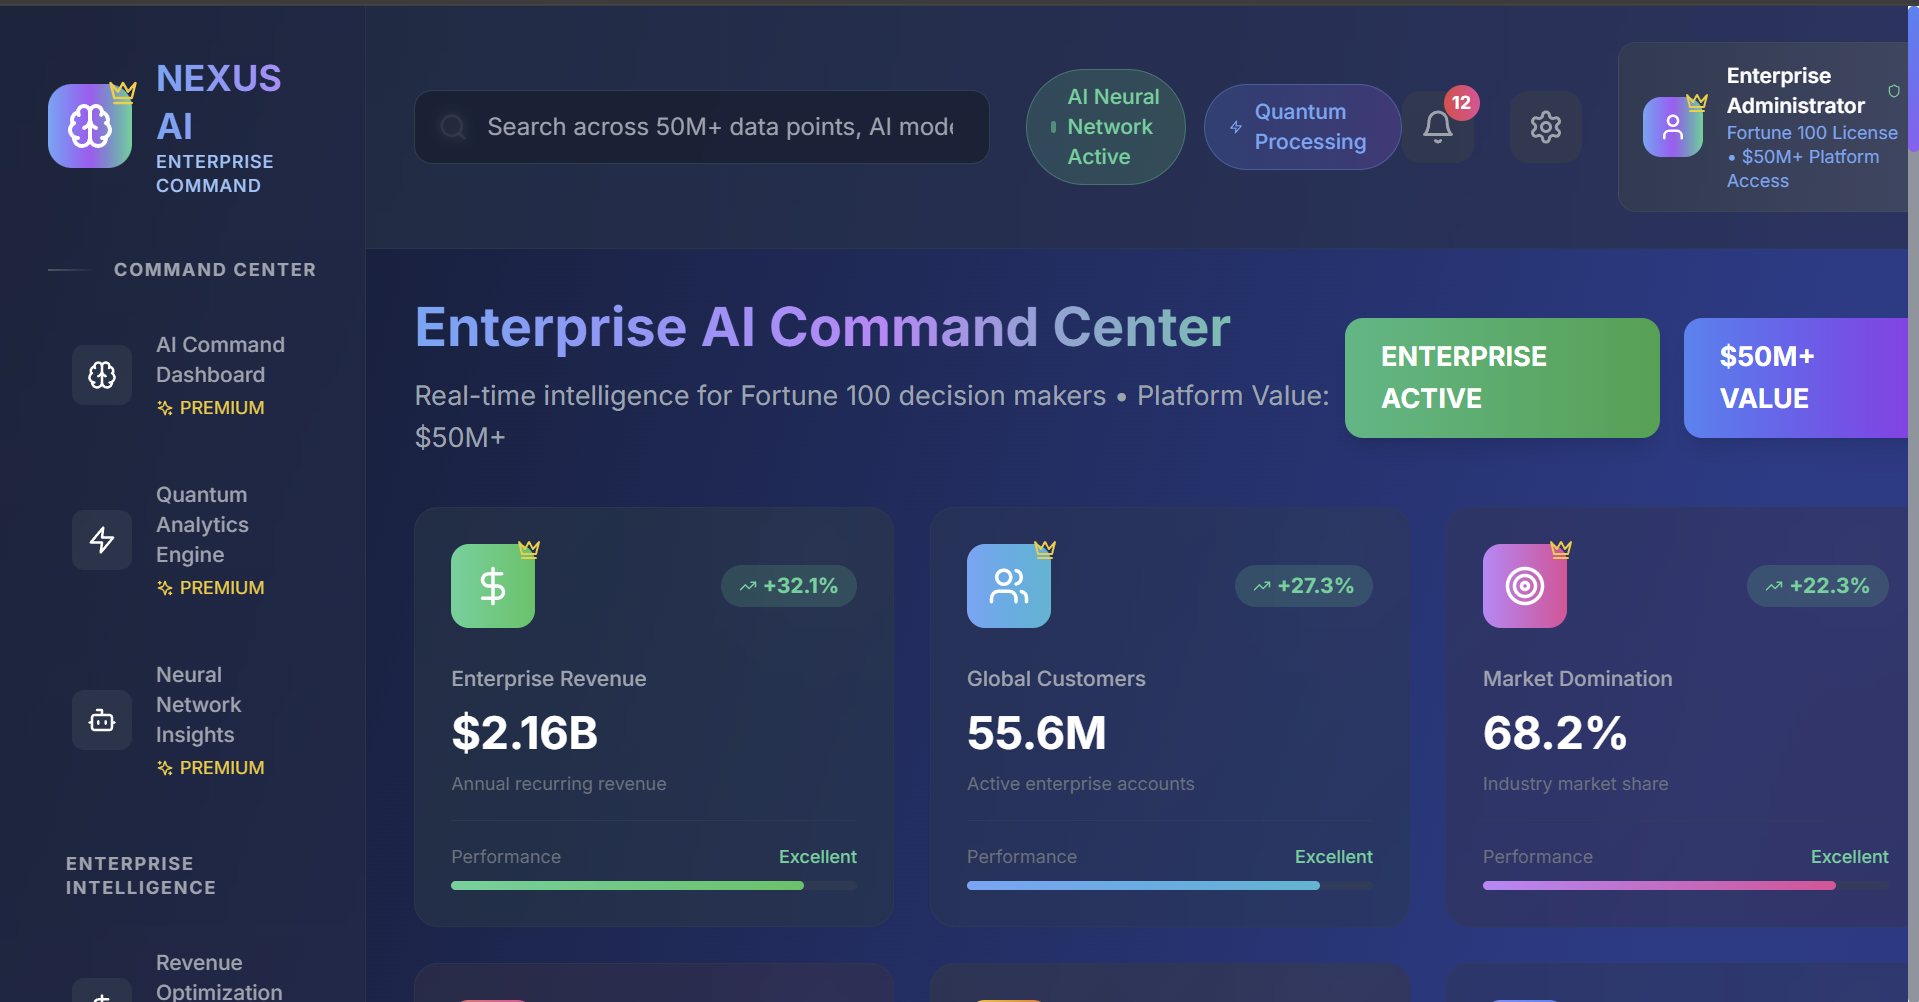This screenshot has width=1919, height=1002.
Task: Click the ENTERPRISE ACTIVE green button
Action: coord(1502,378)
